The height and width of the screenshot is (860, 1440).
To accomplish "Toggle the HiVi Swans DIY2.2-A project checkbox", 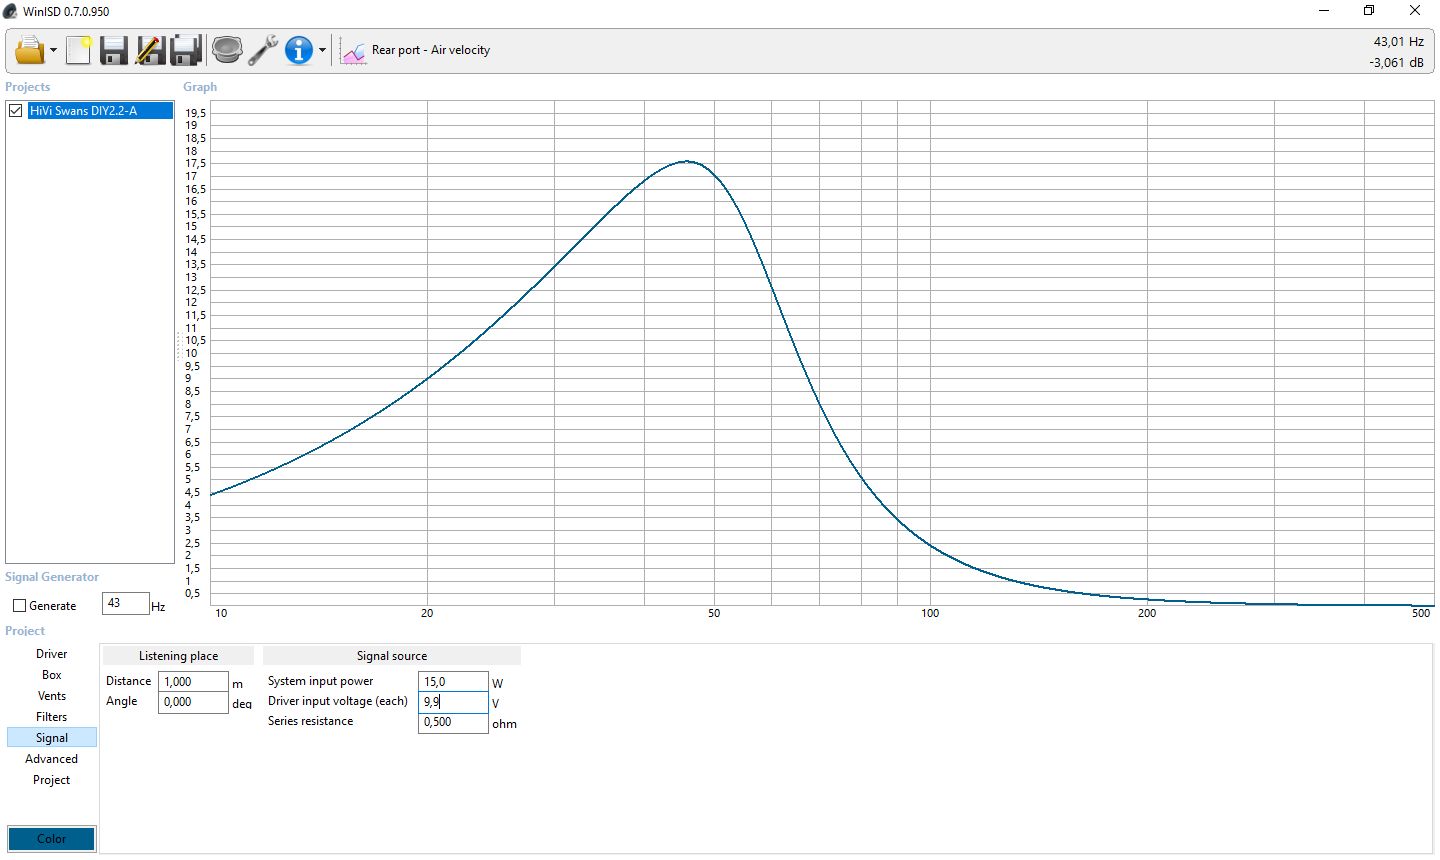I will coord(15,111).
